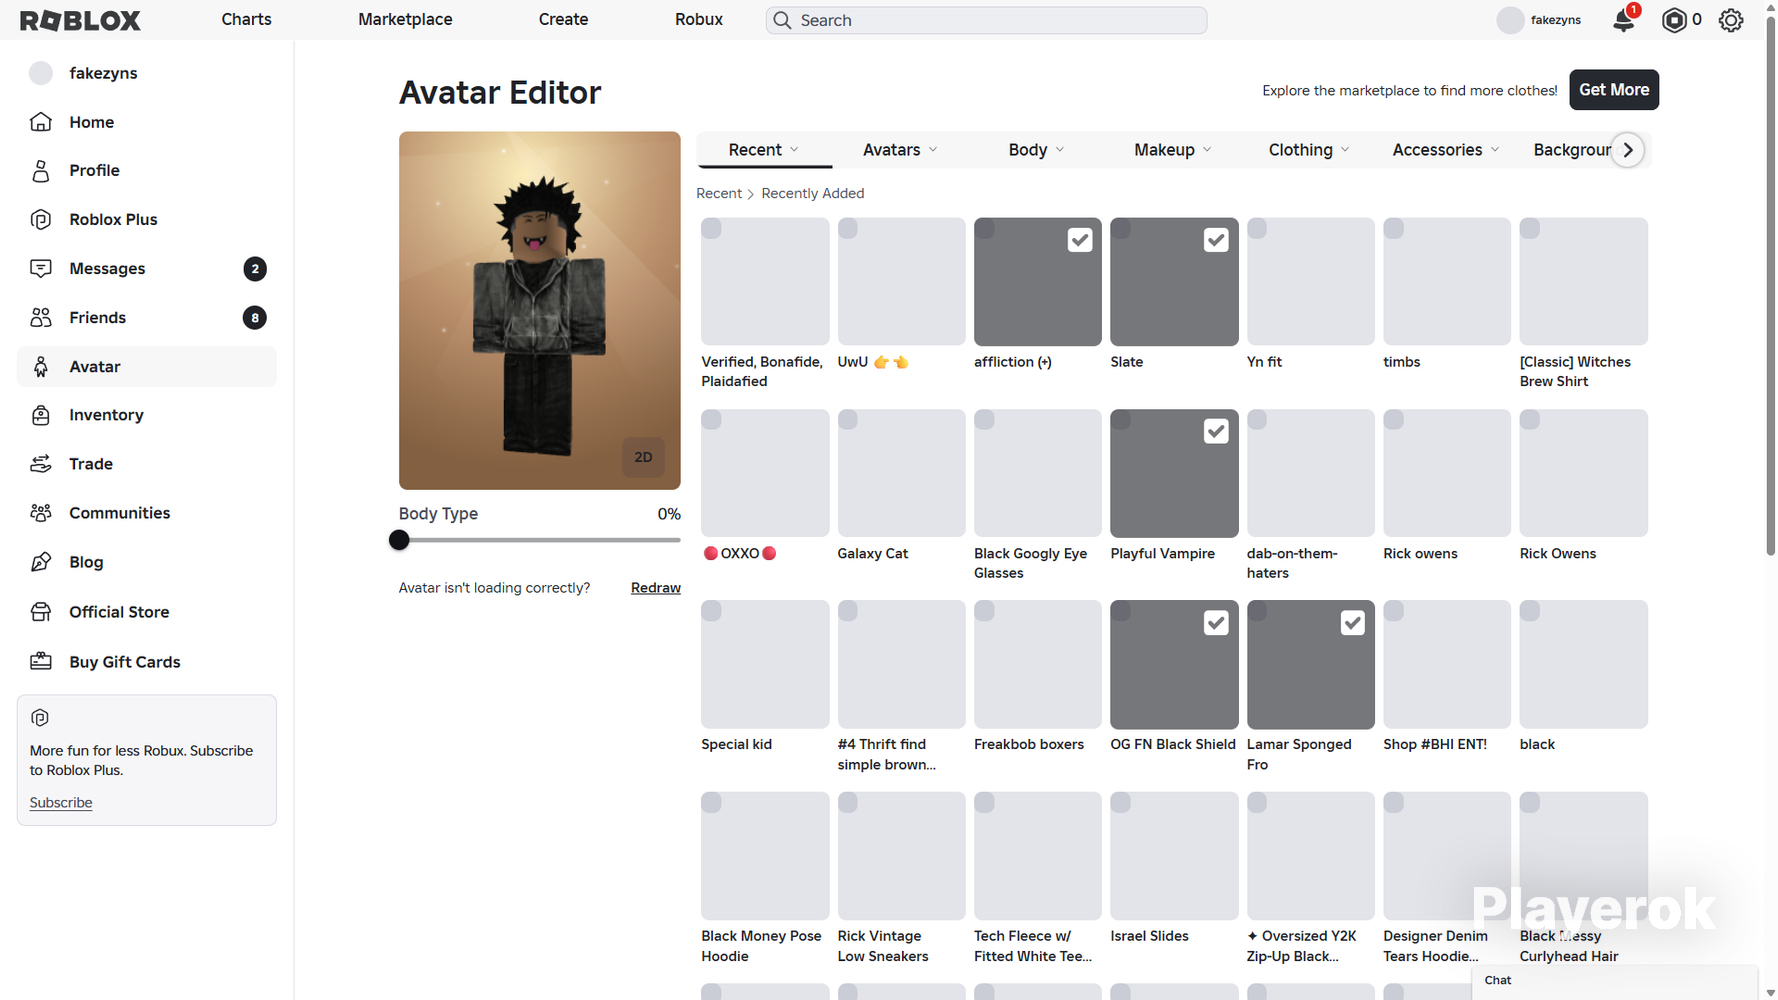Open the Marketplace page

pyautogui.click(x=405, y=20)
